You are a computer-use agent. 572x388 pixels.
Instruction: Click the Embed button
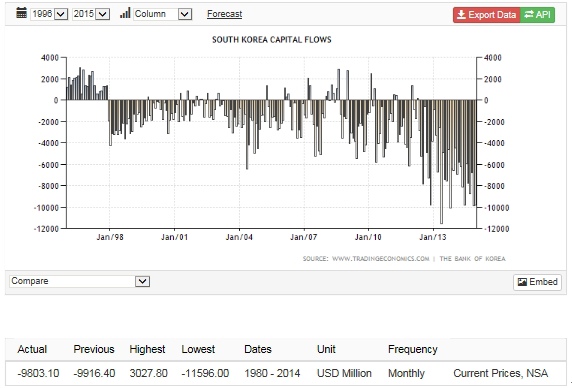pos(537,282)
